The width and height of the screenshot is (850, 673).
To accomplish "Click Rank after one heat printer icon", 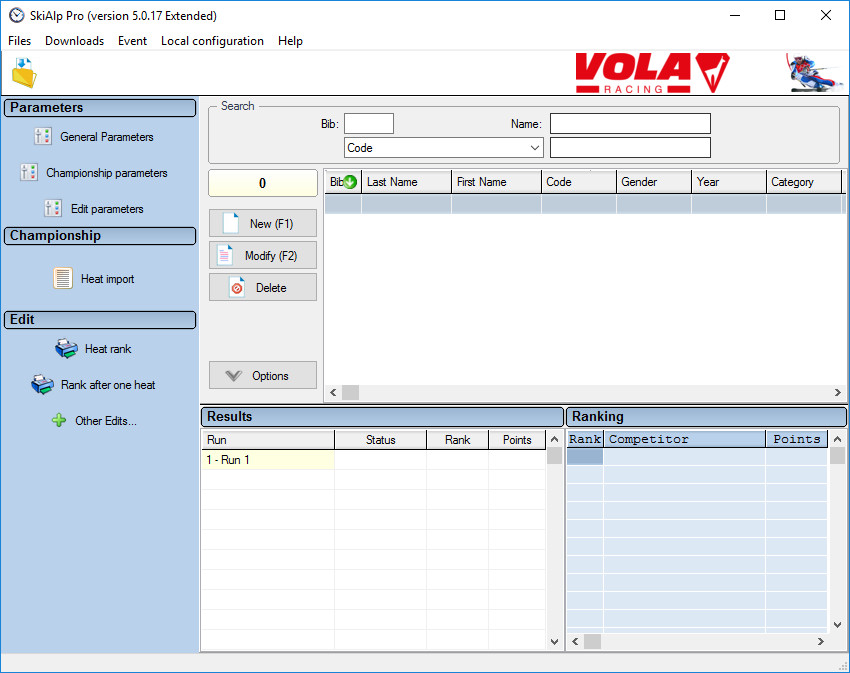I will click(42, 385).
